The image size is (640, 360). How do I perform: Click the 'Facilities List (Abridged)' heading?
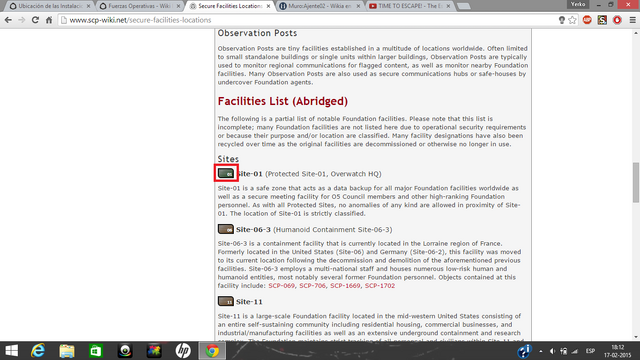tap(282, 101)
